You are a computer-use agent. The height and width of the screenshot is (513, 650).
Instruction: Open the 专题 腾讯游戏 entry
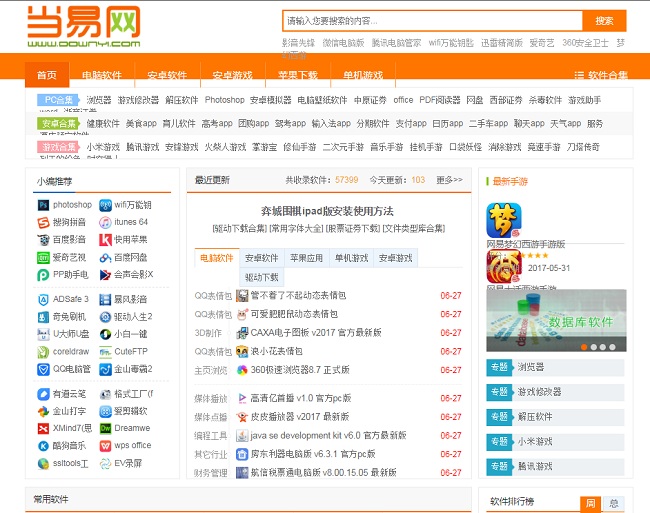point(555,467)
